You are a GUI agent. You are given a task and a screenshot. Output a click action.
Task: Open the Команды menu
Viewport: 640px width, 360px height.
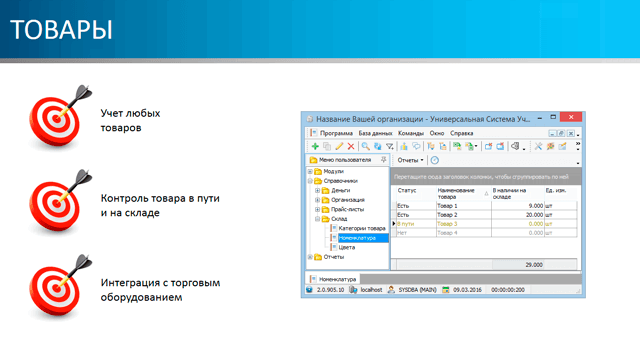pos(411,133)
